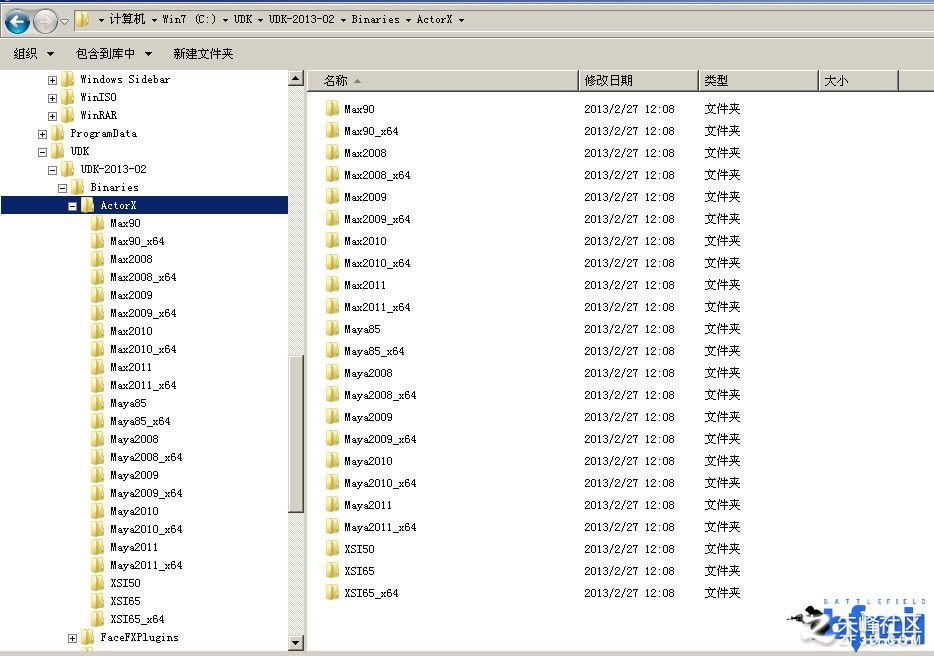The width and height of the screenshot is (934, 656).
Task: Select XSI65_x64 in the navigation tree
Action: (137, 618)
